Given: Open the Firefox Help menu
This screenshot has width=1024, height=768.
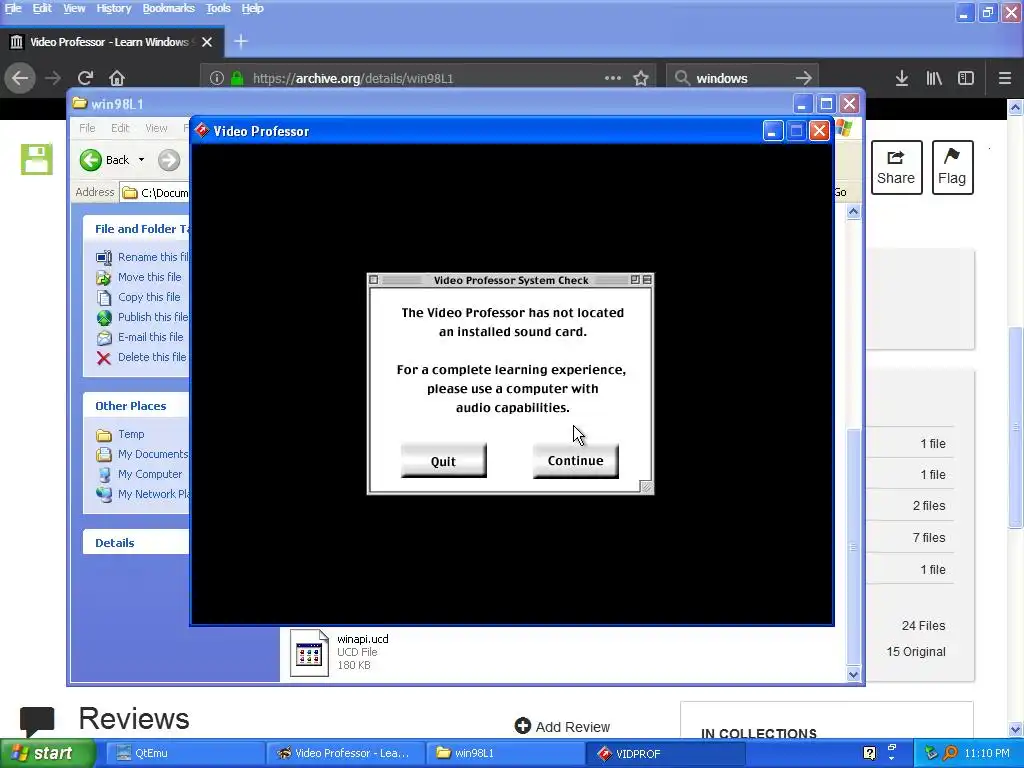Looking at the screenshot, I should [x=252, y=8].
